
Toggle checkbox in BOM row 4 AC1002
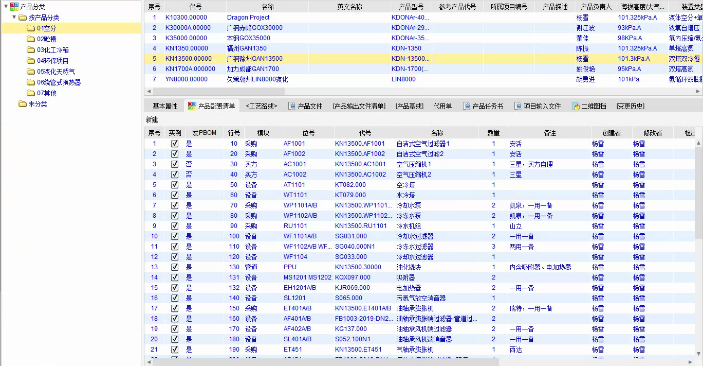174,174
